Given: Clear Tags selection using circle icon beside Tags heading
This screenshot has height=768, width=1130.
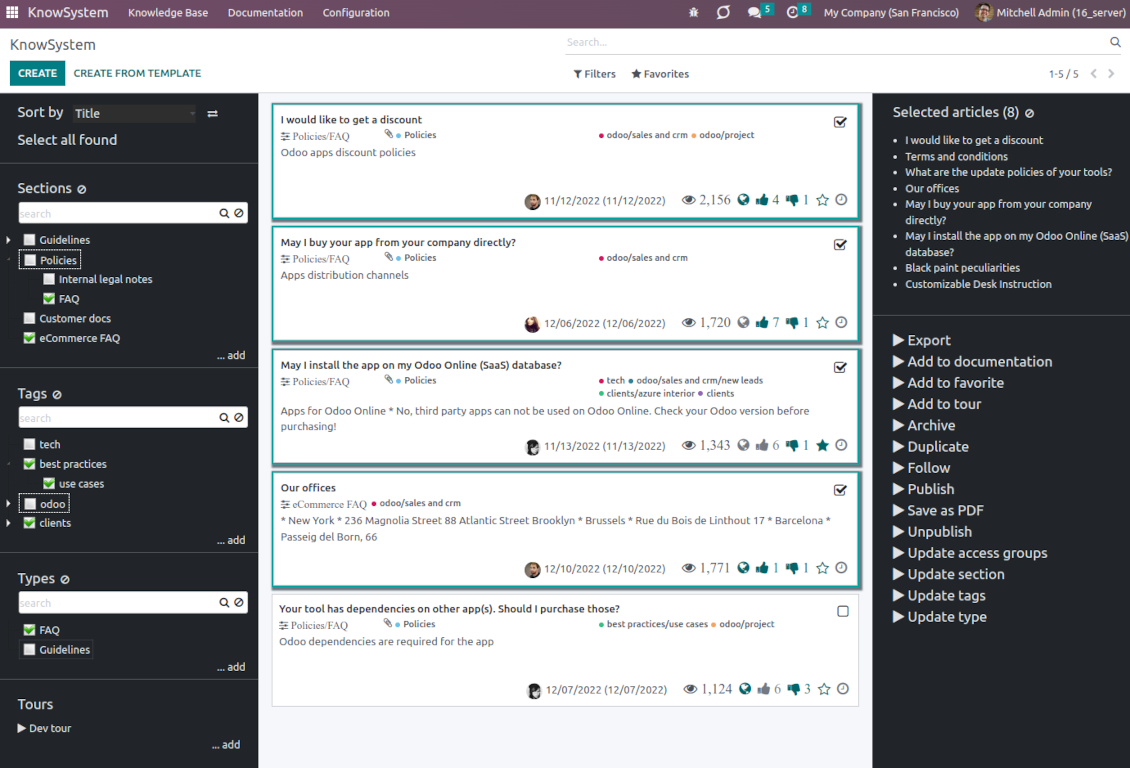Looking at the screenshot, I should pyautogui.click(x=57, y=395).
